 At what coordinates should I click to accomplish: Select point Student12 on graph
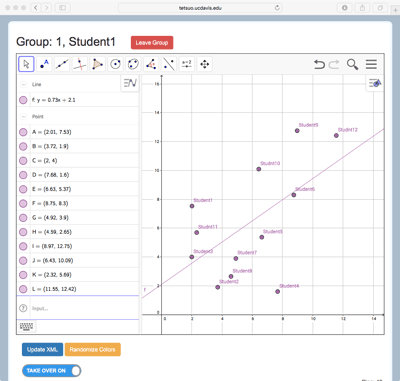point(336,135)
